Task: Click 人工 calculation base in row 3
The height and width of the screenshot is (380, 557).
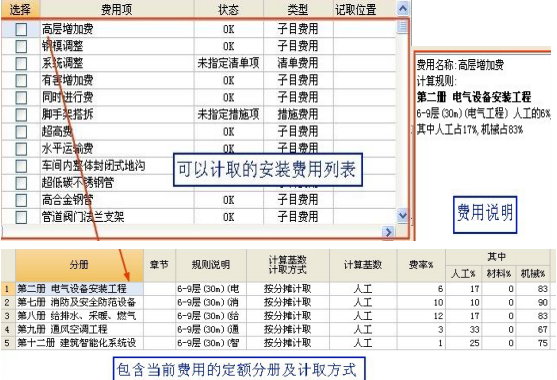Action: pos(363,316)
